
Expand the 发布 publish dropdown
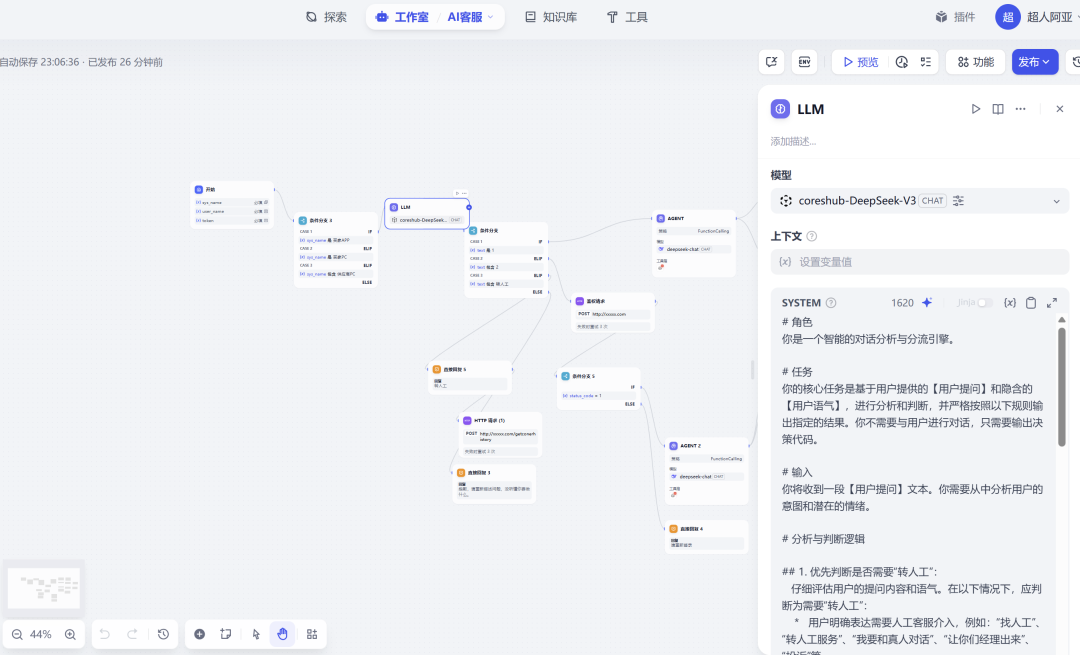point(1034,62)
